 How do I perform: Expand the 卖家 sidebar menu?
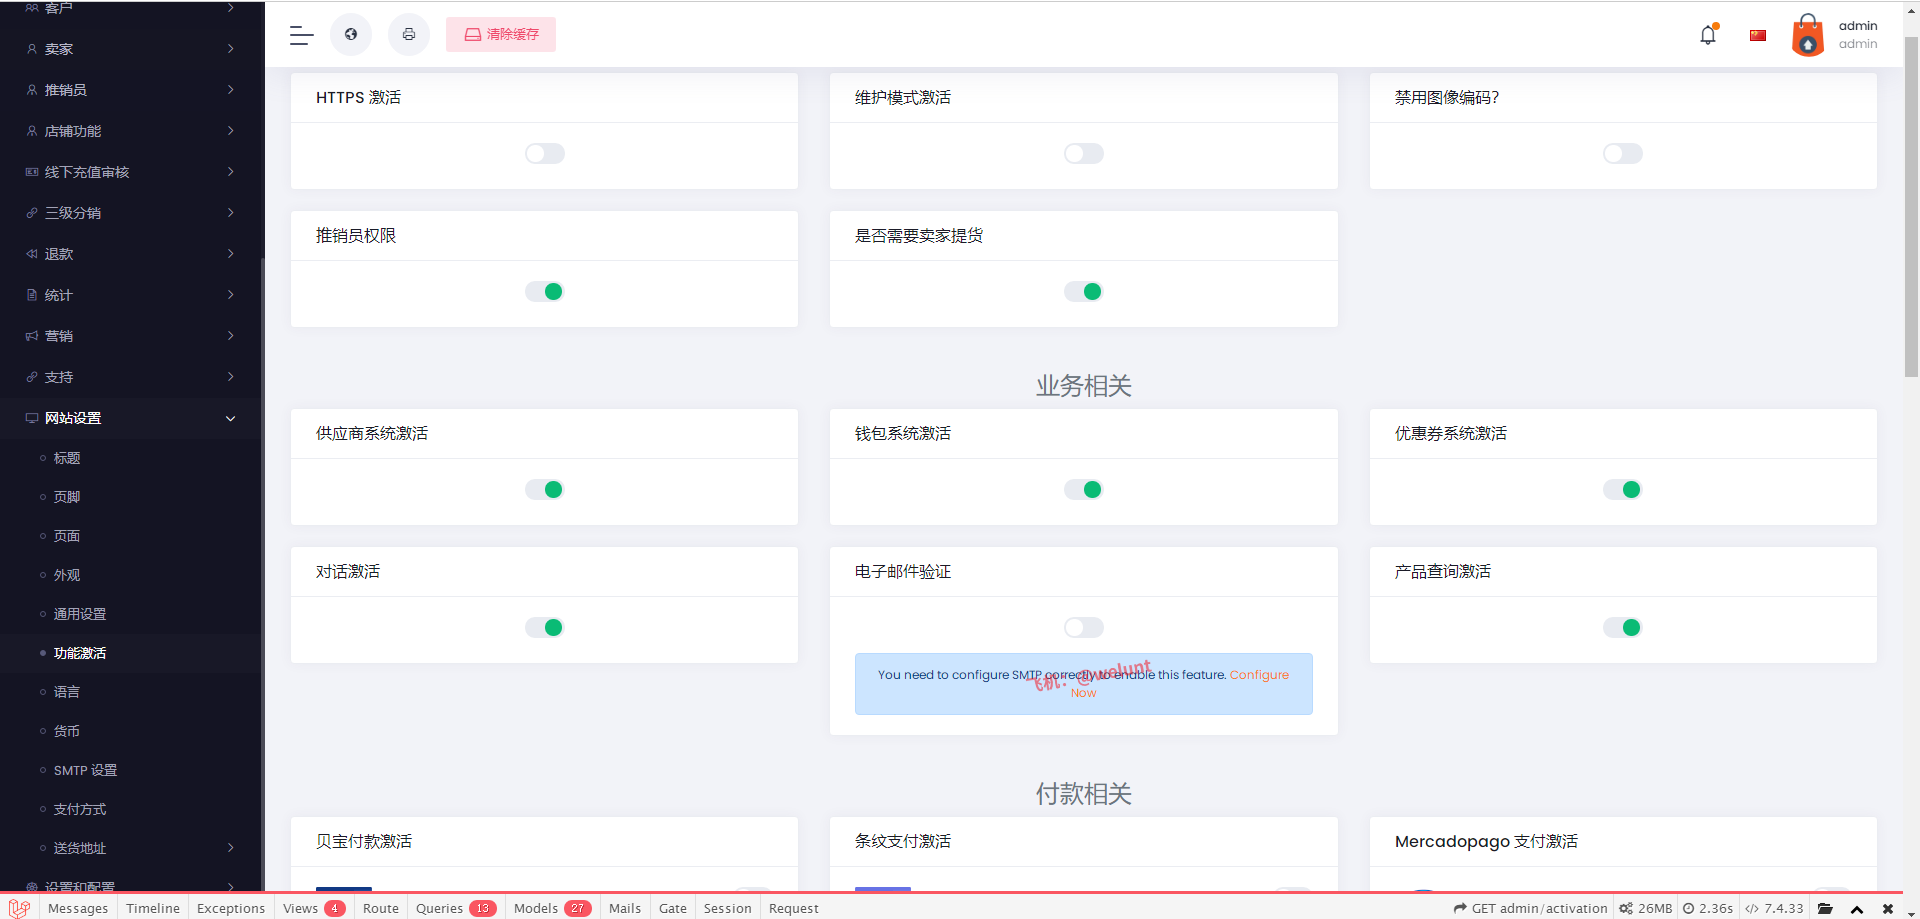pyautogui.click(x=131, y=49)
